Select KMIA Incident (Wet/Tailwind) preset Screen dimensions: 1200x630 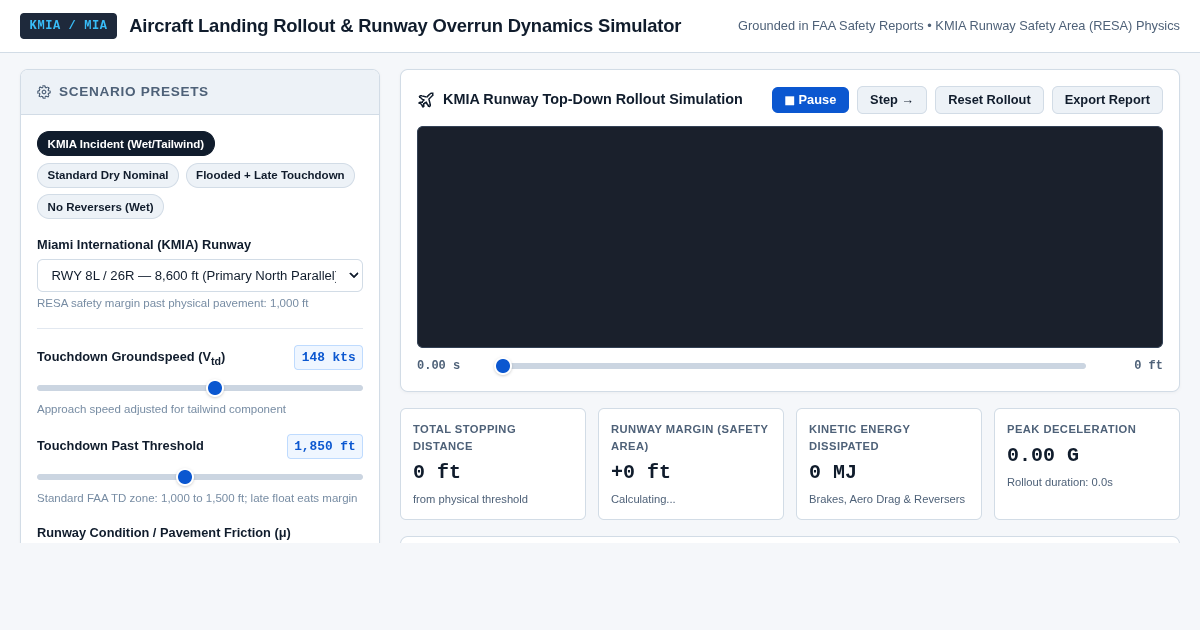coord(126,144)
